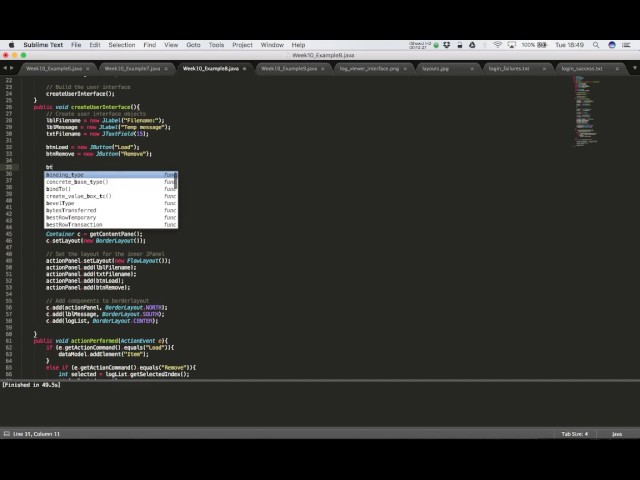Choose bestRowTransaction autocomplete suggestion

click(109, 225)
